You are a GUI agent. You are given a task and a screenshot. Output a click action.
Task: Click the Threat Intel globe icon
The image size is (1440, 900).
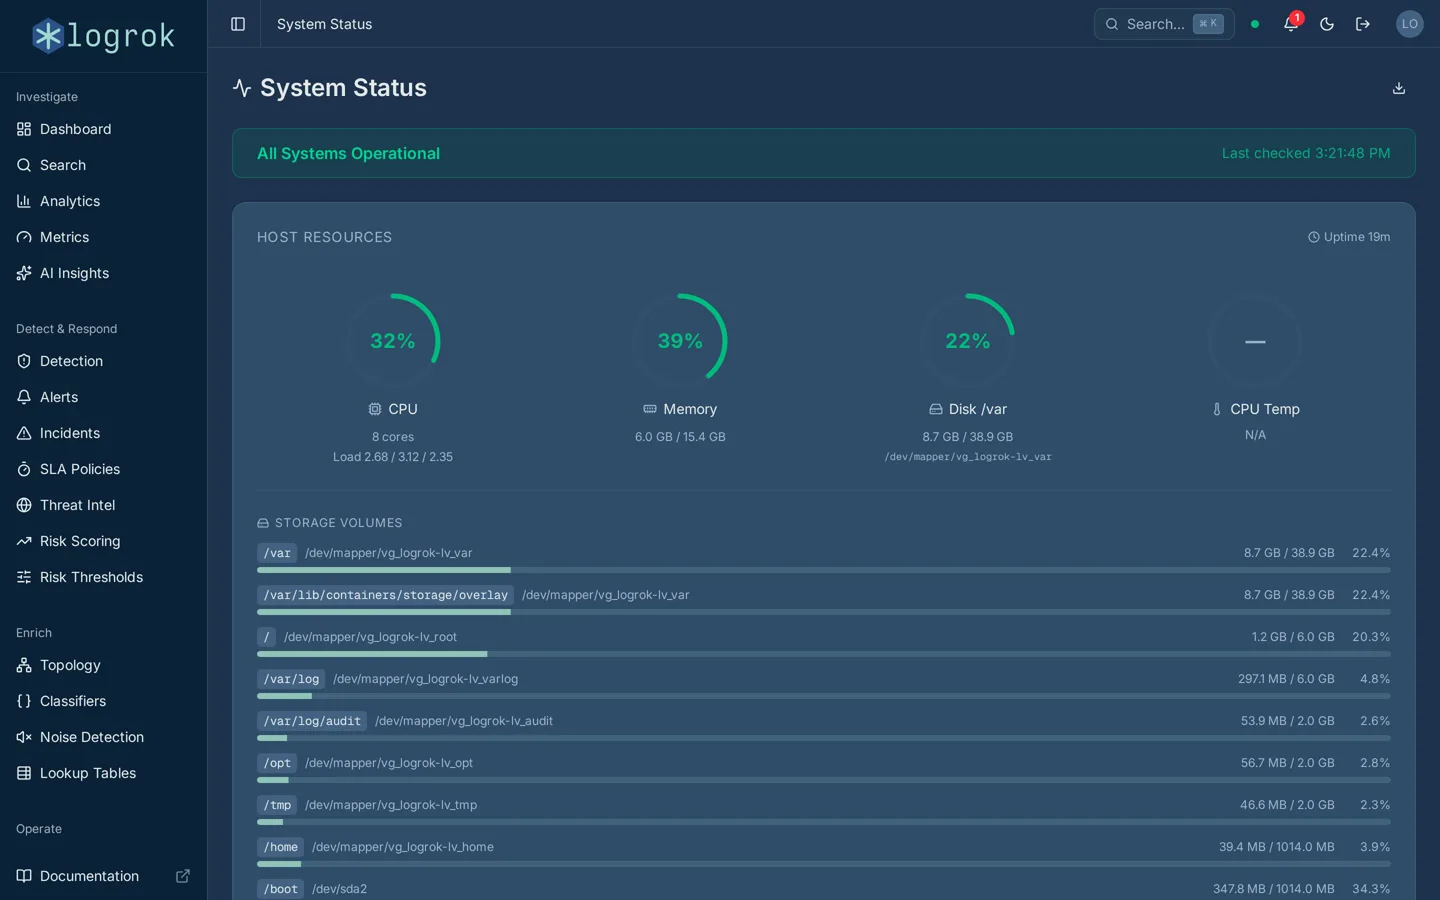click(24, 505)
